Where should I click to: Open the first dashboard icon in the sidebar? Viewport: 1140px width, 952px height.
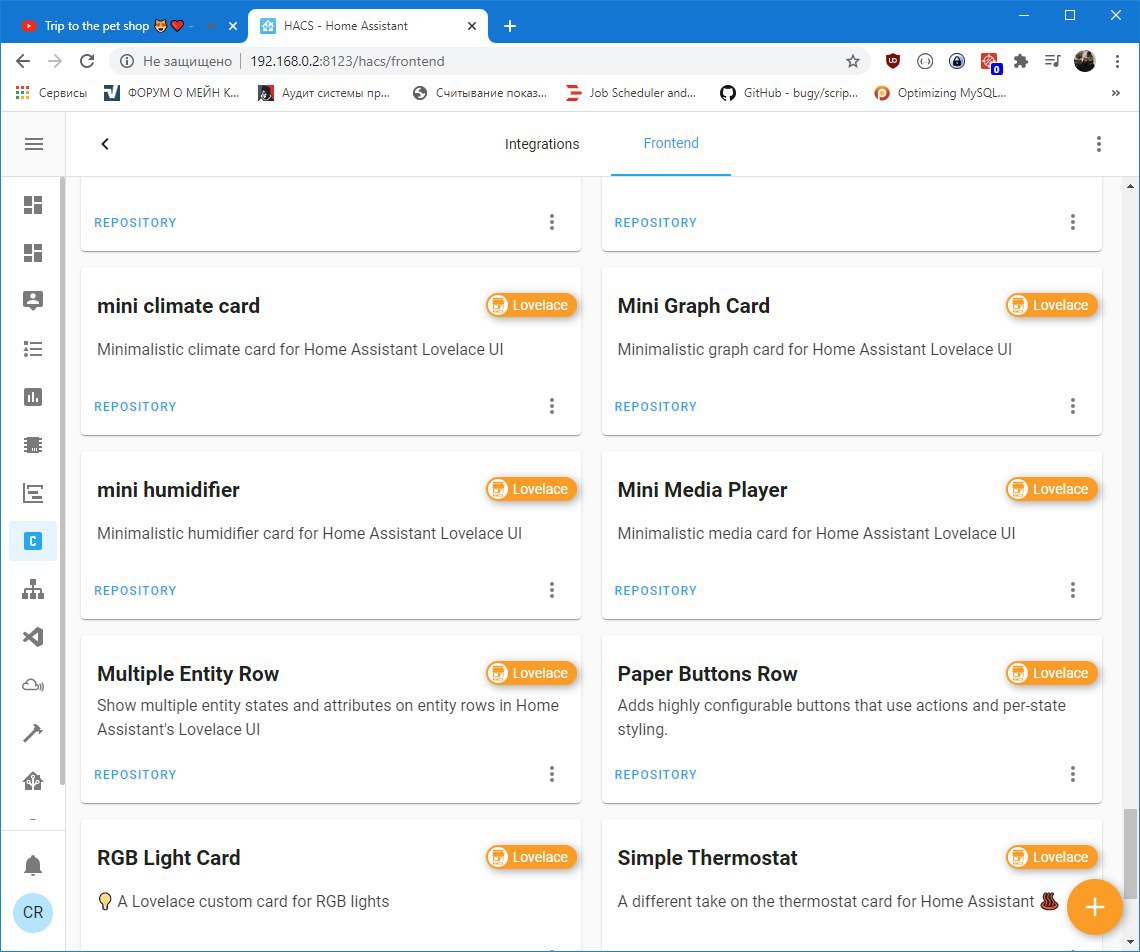click(33, 205)
